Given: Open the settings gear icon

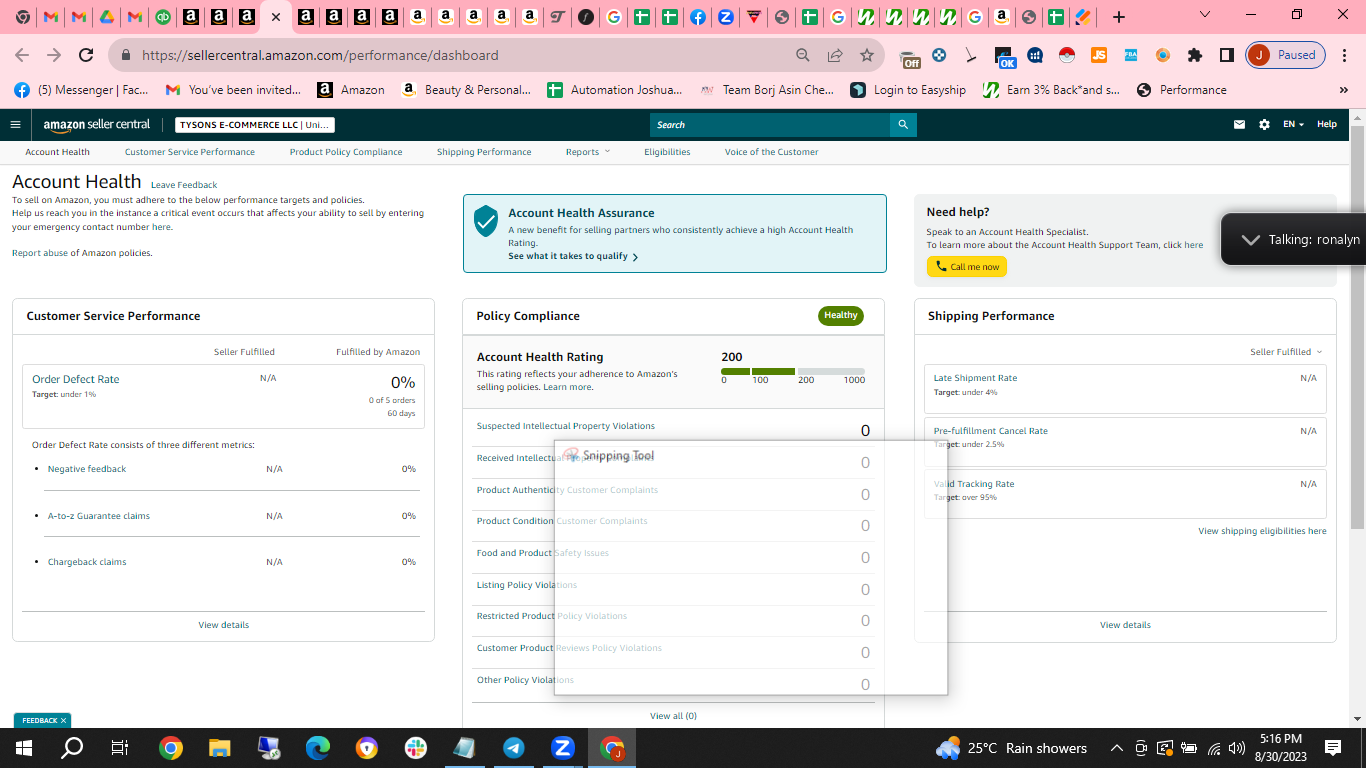Looking at the screenshot, I should pos(1264,125).
